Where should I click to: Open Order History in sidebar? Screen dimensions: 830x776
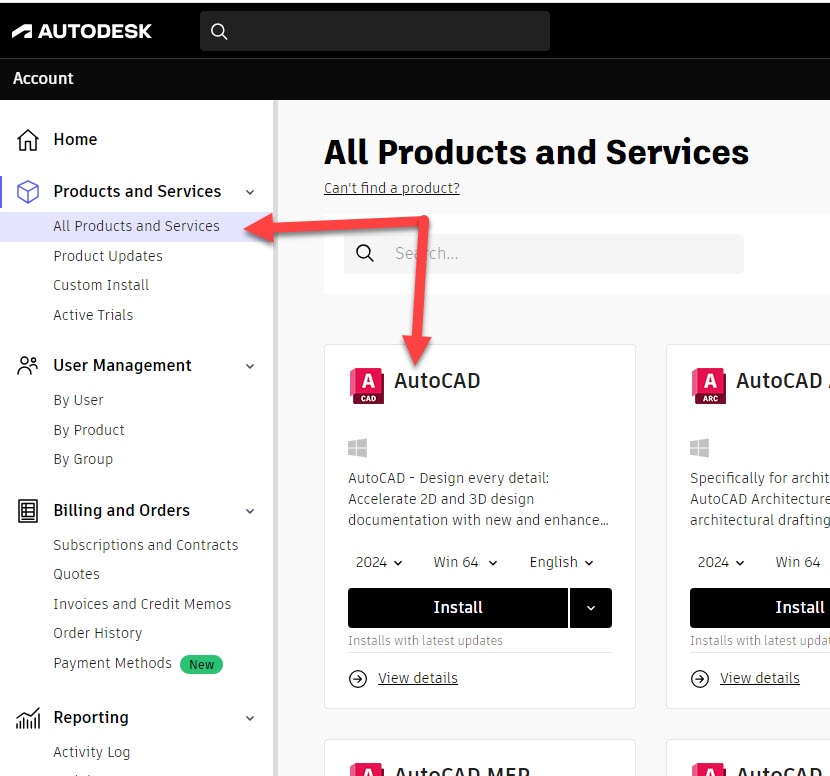97,633
